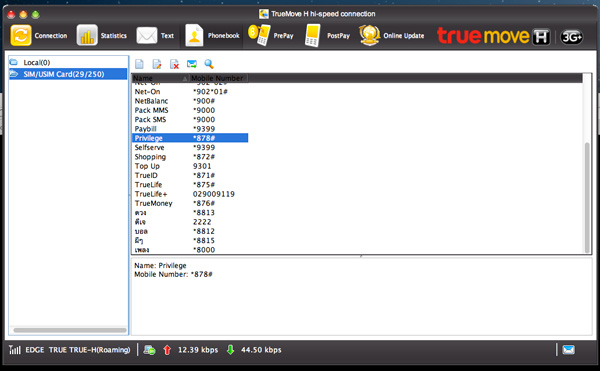Open the Statistics section
The image size is (600, 371).
[102, 35]
